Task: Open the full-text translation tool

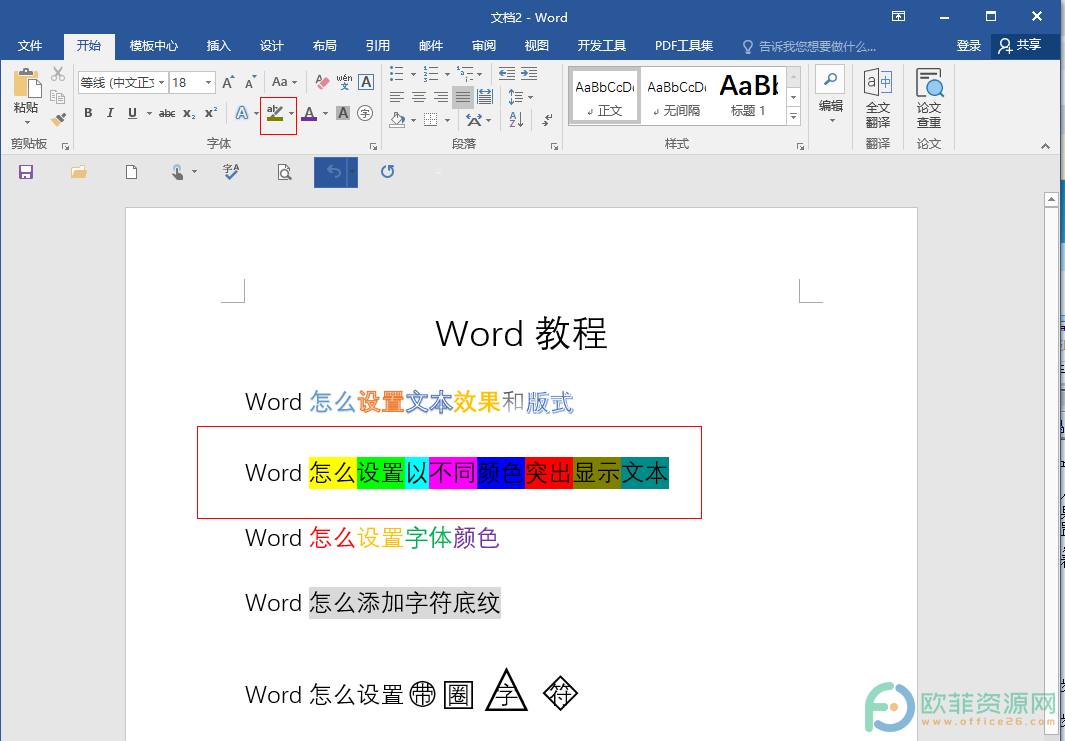Action: (x=878, y=98)
